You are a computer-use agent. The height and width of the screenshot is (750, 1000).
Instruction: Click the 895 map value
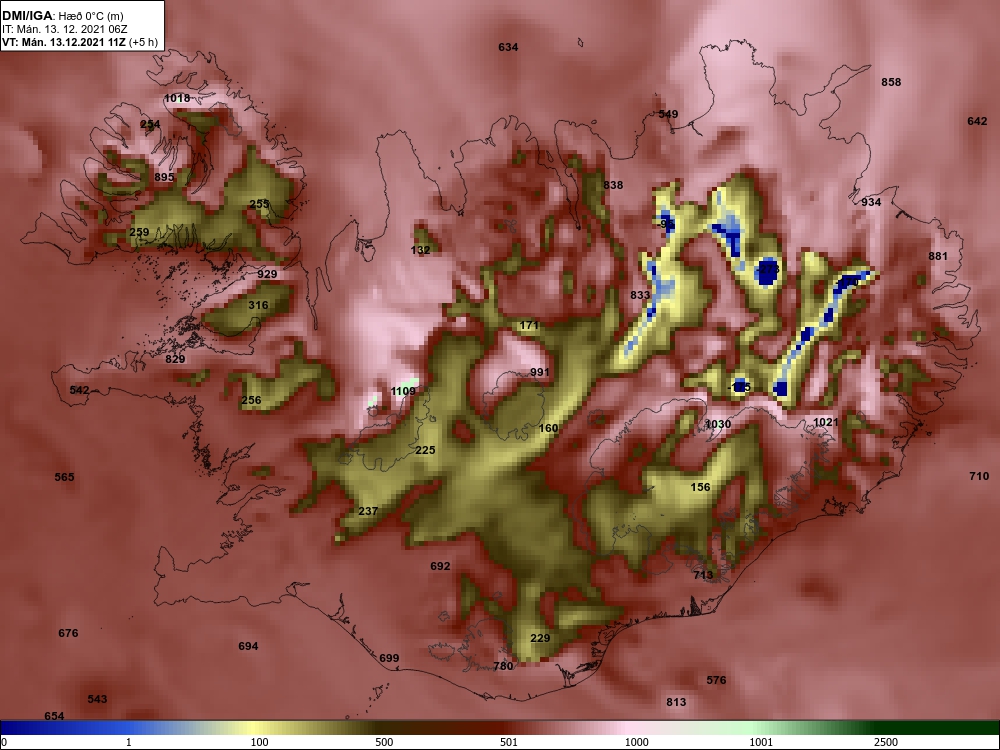point(164,177)
